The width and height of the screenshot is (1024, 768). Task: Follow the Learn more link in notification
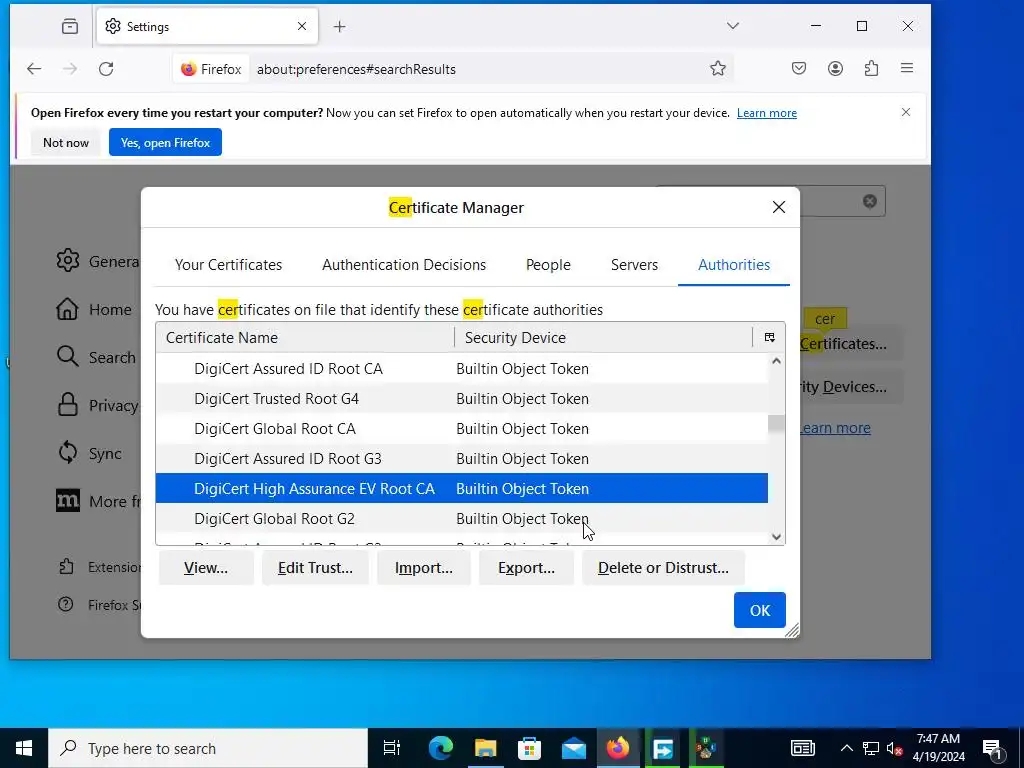tap(767, 113)
